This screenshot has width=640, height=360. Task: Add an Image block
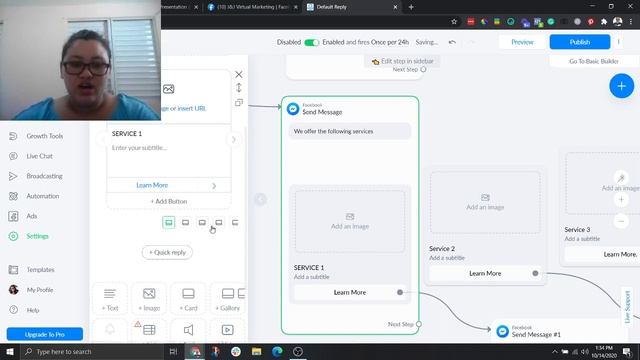point(149,299)
